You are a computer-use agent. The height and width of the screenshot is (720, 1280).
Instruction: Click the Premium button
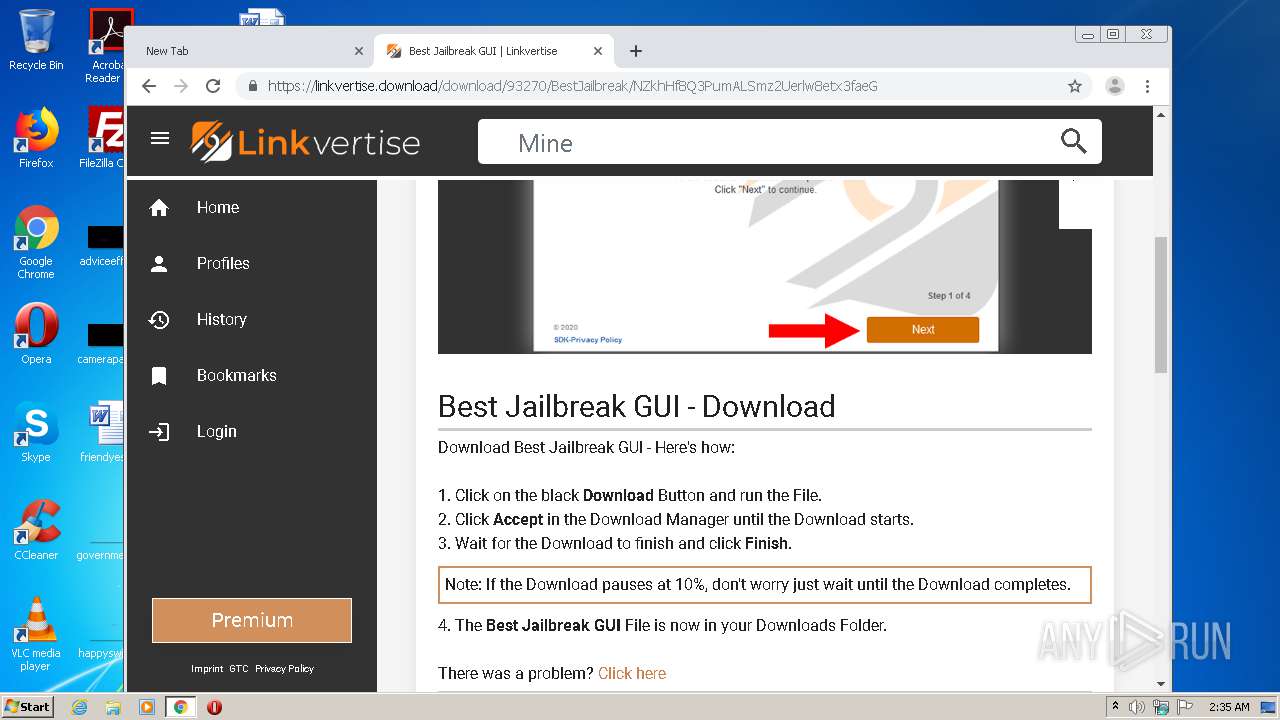pyautogui.click(x=252, y=620)
